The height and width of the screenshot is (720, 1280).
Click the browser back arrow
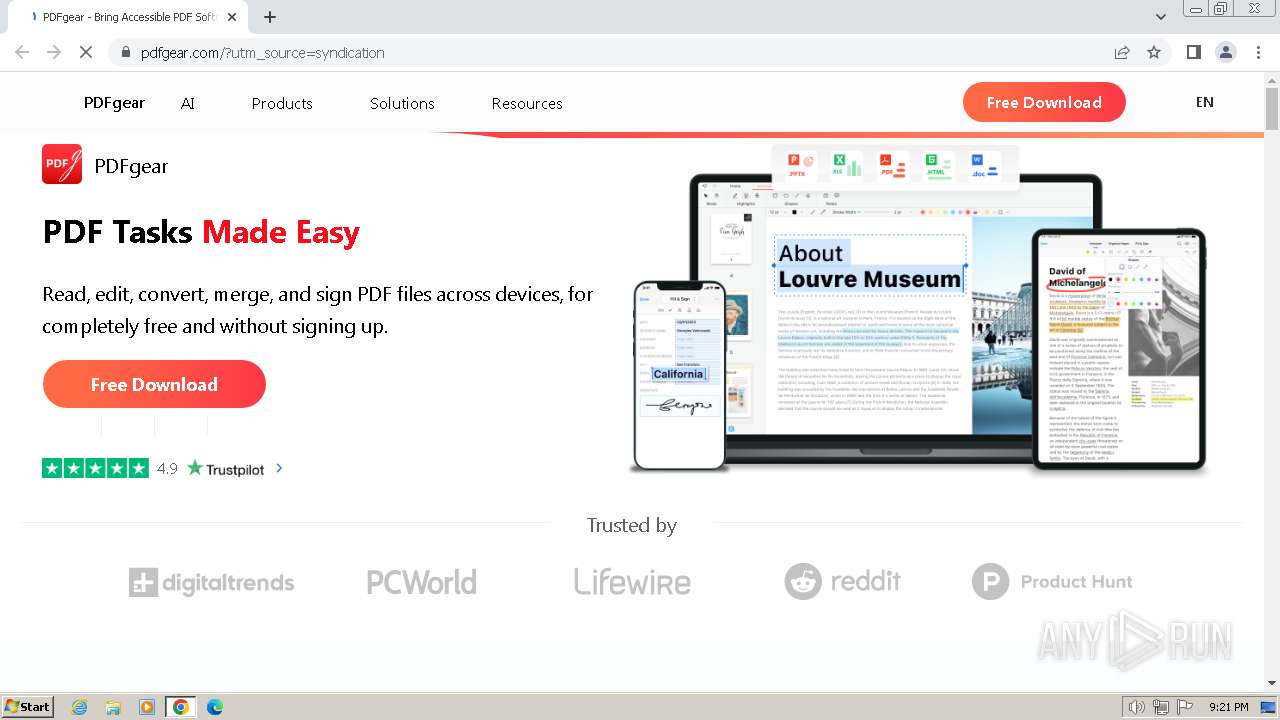[22, 52]
